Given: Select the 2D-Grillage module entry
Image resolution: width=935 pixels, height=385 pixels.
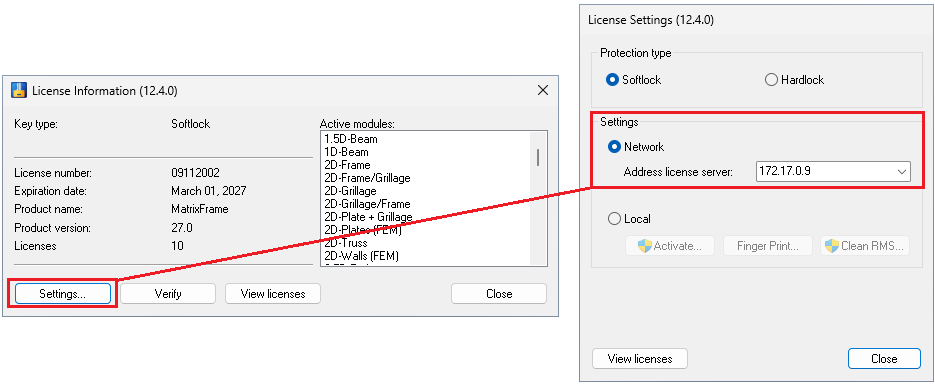Looking at the screenshot, I should point(350,191).
